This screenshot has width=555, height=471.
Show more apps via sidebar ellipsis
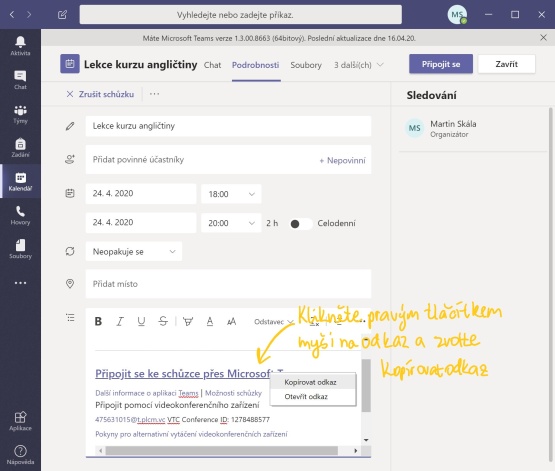point(20,283)
